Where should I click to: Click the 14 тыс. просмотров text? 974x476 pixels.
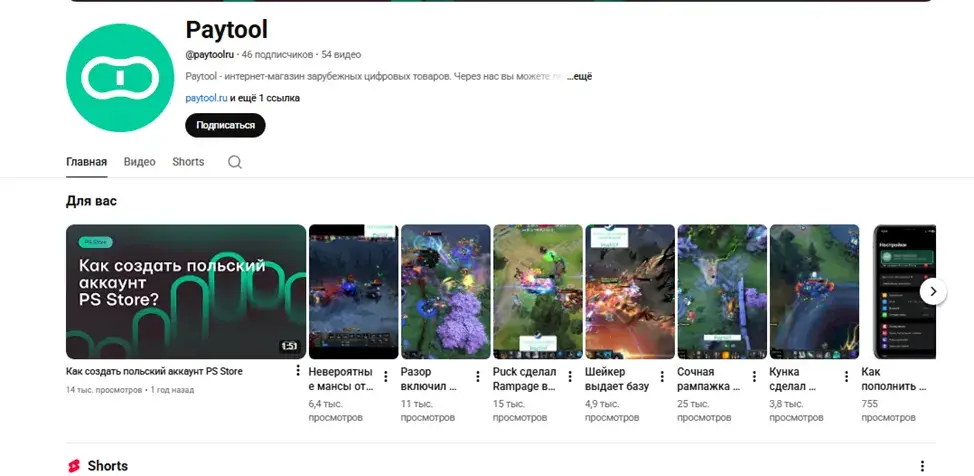[104, 390]
